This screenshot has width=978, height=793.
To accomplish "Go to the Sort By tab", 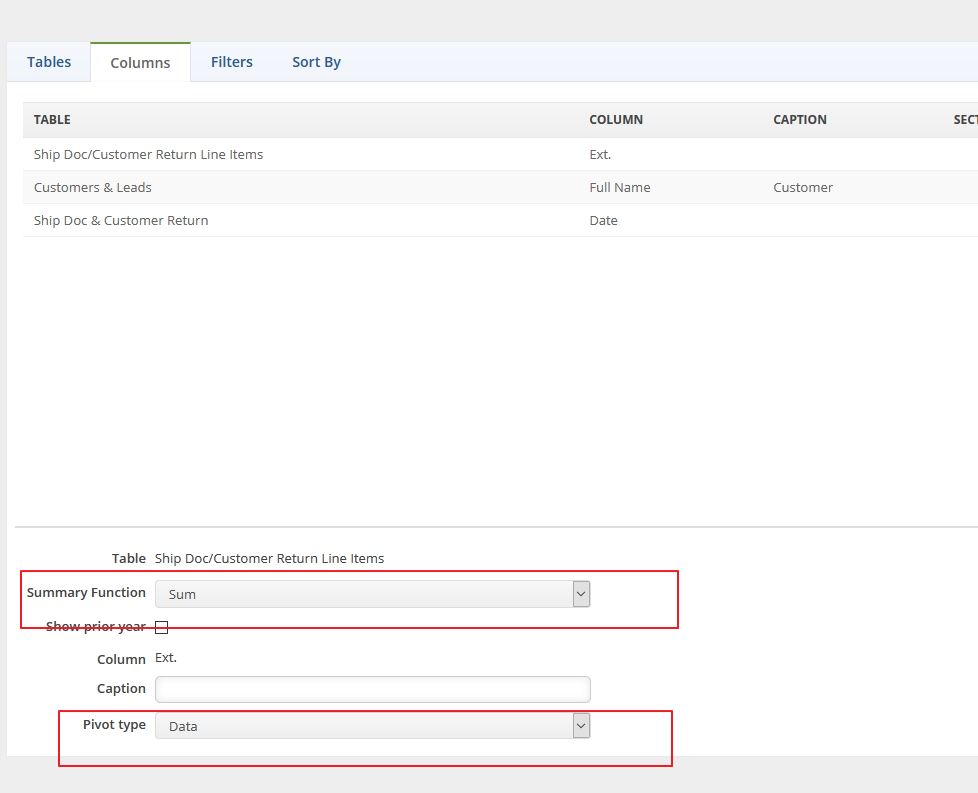I will point(316,62).
